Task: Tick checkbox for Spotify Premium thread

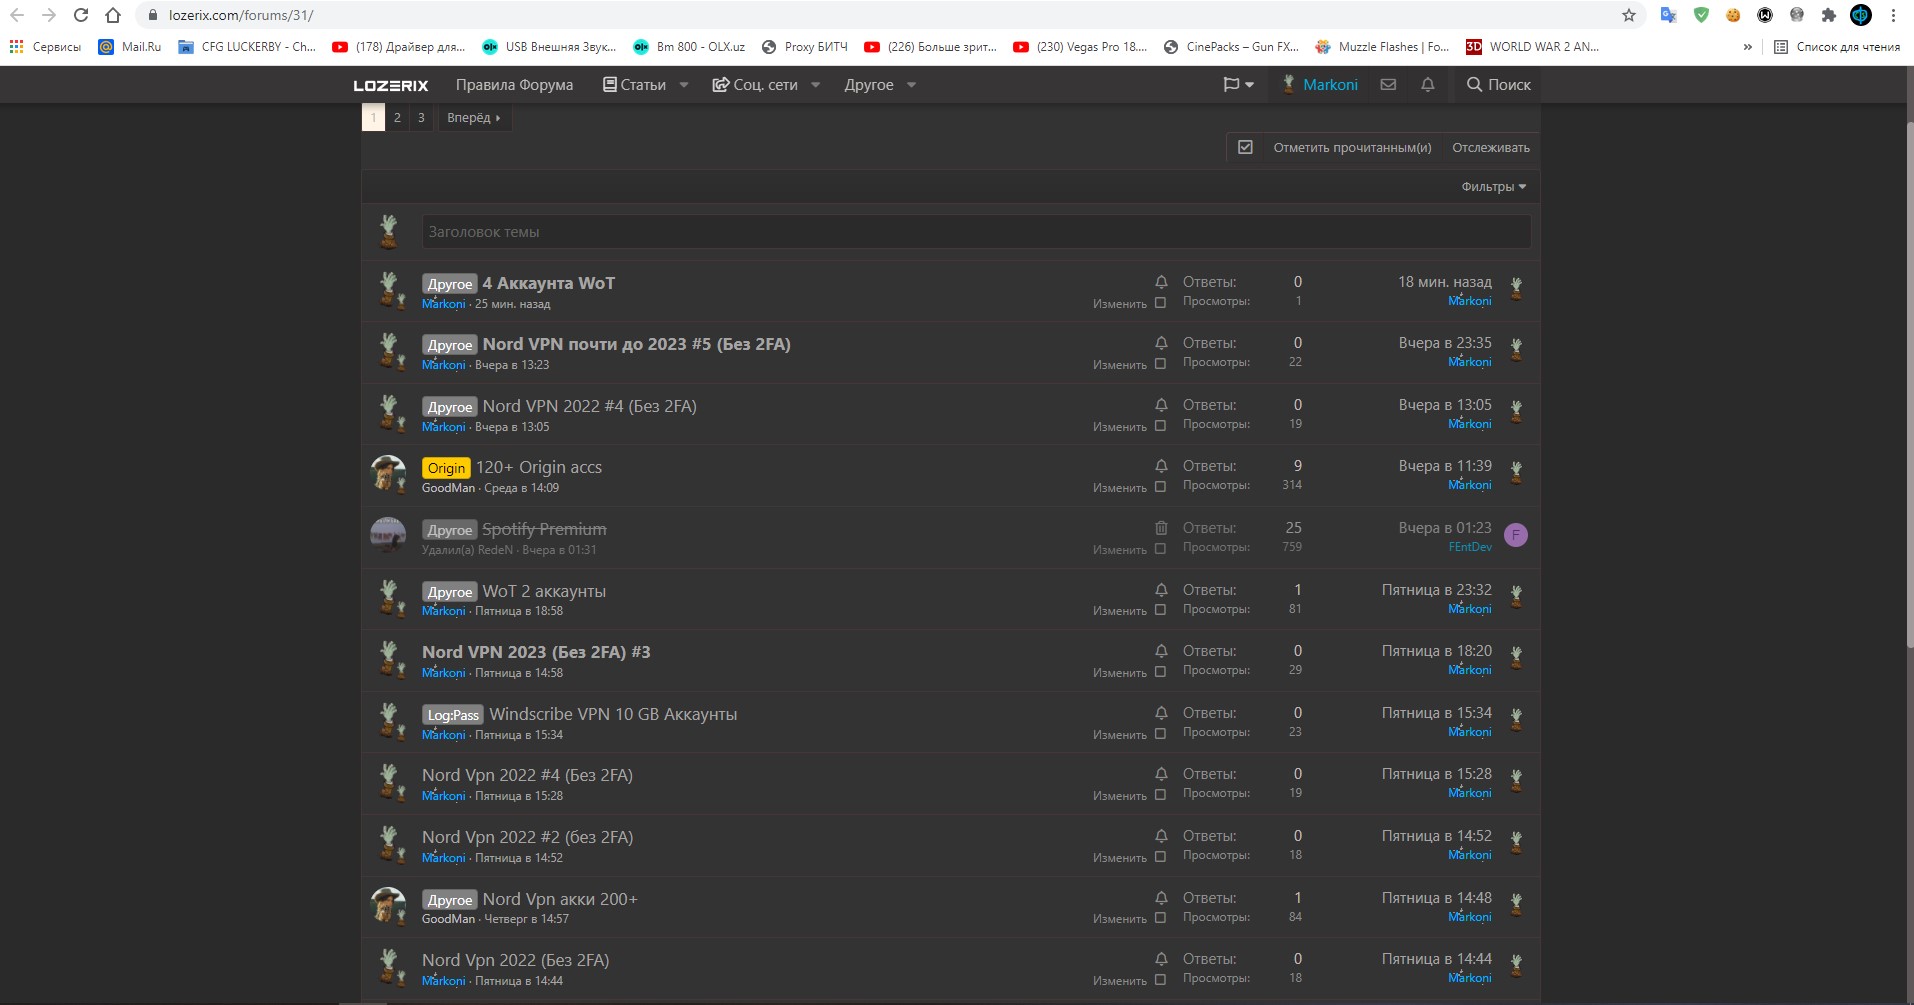Action: tap(1160, 548)
